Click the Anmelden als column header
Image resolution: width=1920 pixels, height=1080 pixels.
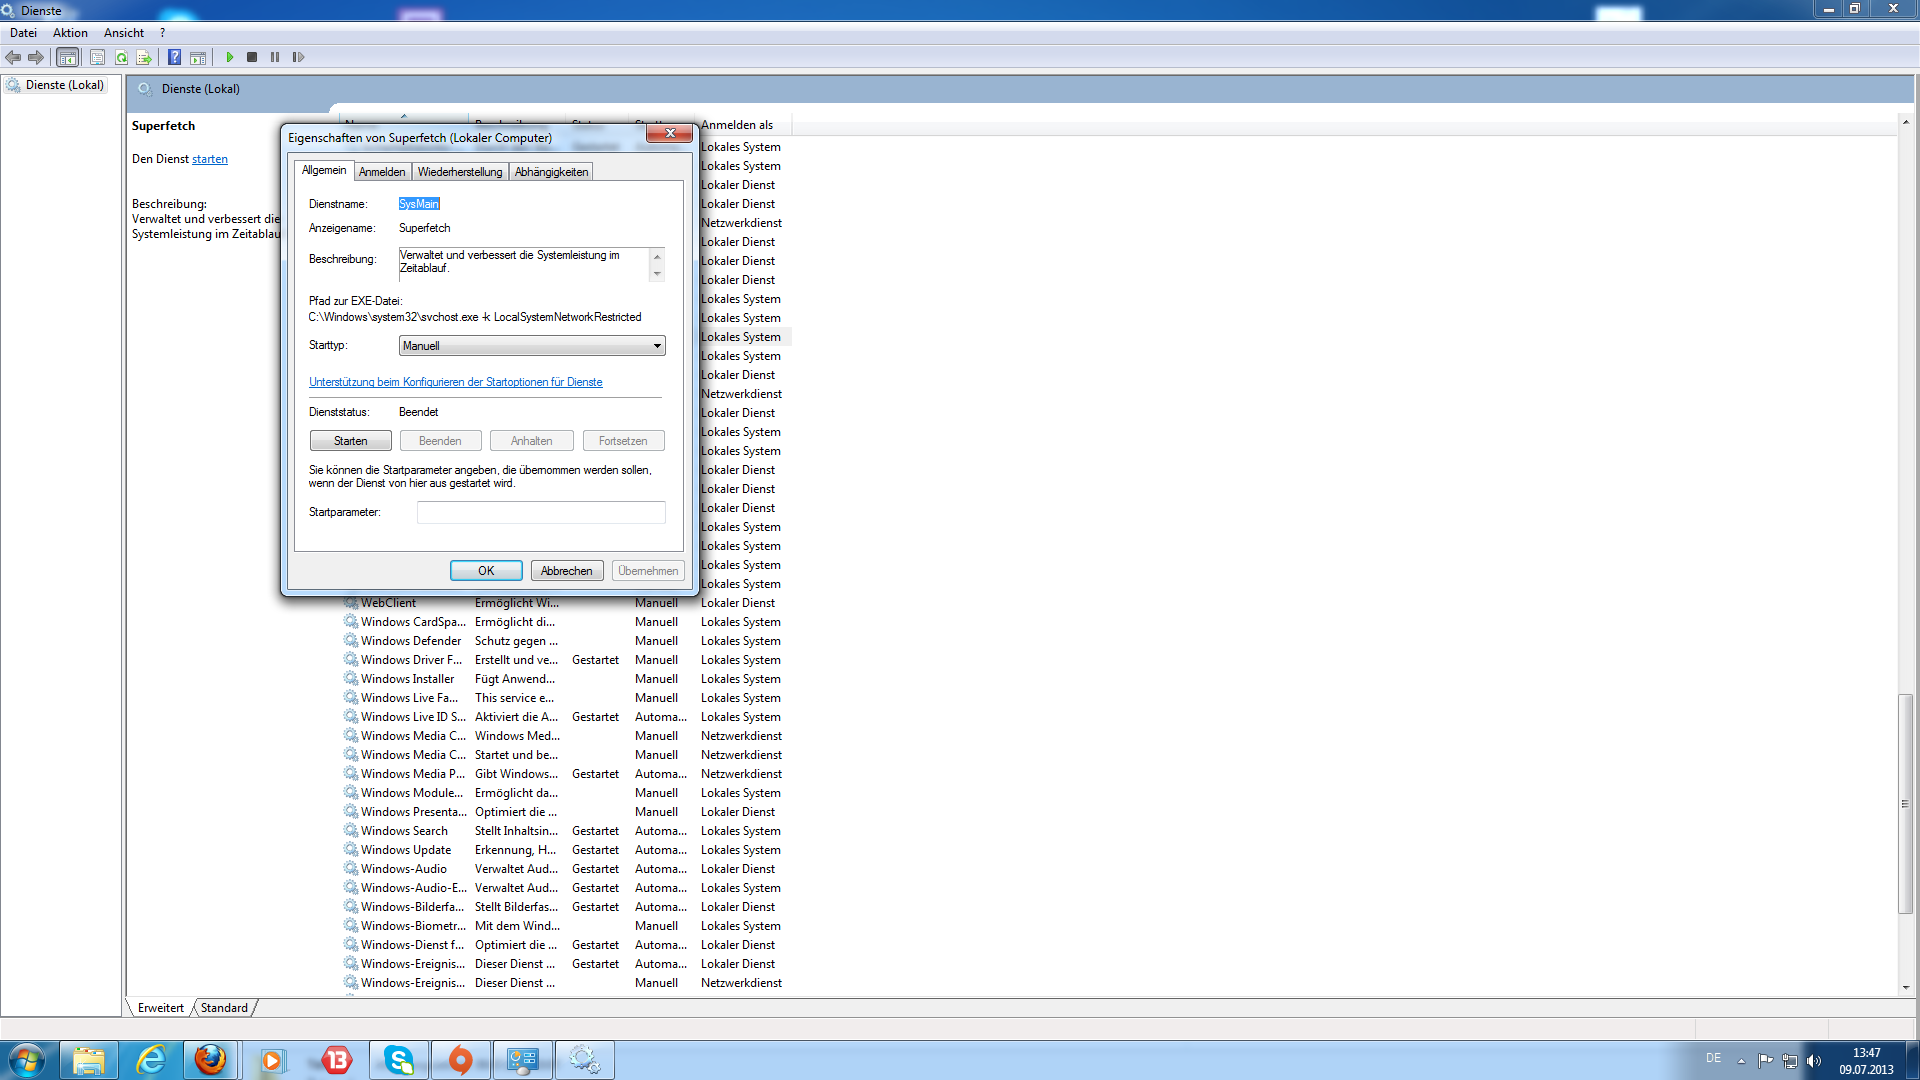[745, 125]
